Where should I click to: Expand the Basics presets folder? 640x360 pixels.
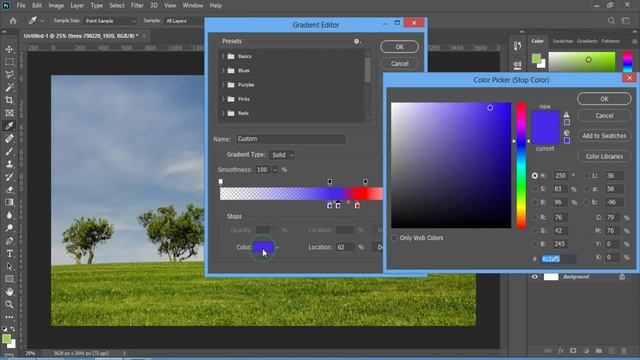(223, 56)
